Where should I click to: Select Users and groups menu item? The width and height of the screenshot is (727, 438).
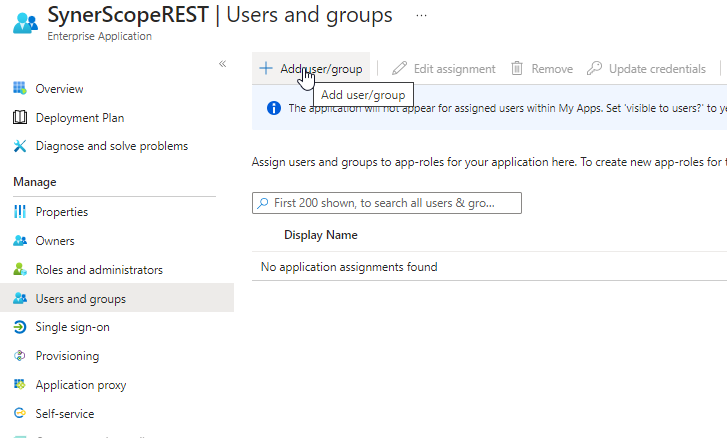click(80, 299)
